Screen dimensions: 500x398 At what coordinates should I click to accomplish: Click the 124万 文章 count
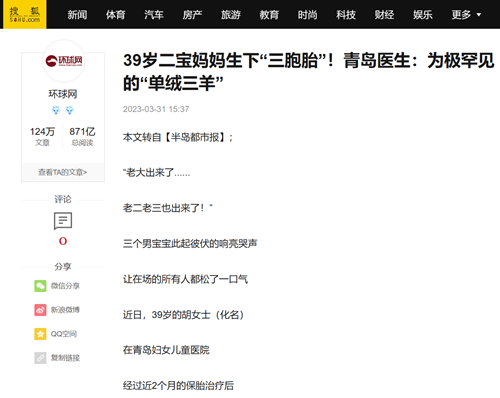(42, 136)
